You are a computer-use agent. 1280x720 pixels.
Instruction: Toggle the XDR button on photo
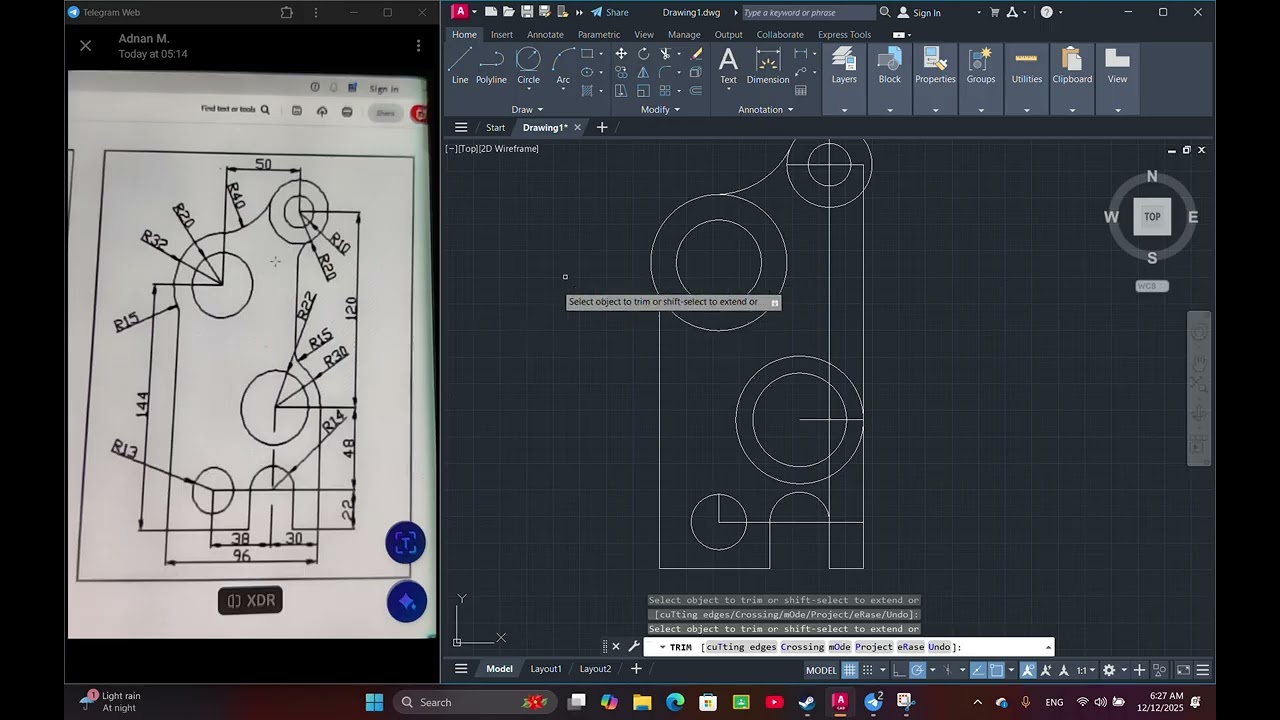[251, 601]
